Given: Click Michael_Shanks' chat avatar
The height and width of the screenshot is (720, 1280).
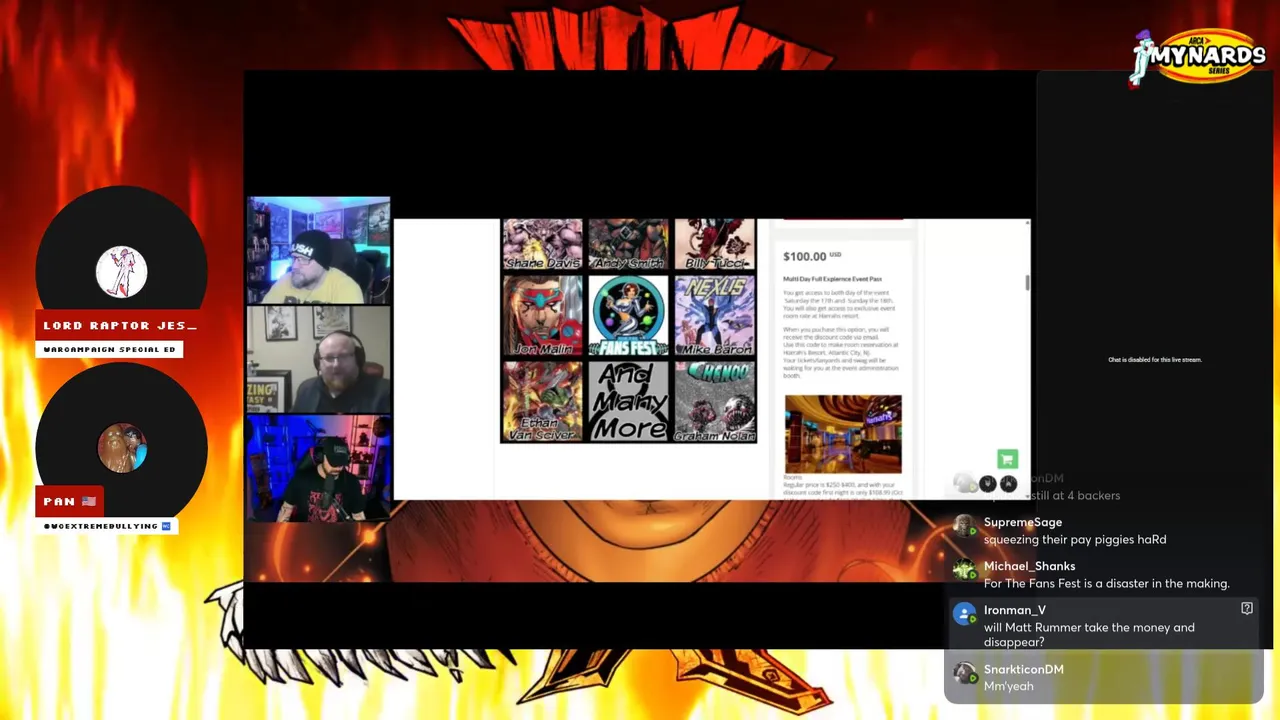Looking at the screenshot, I should pyautogui.click(x=964, y=571).
